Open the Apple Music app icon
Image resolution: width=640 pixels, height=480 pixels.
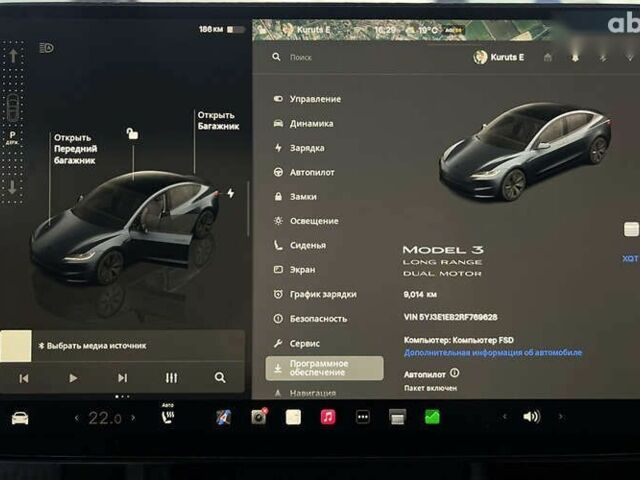[328, 417]
